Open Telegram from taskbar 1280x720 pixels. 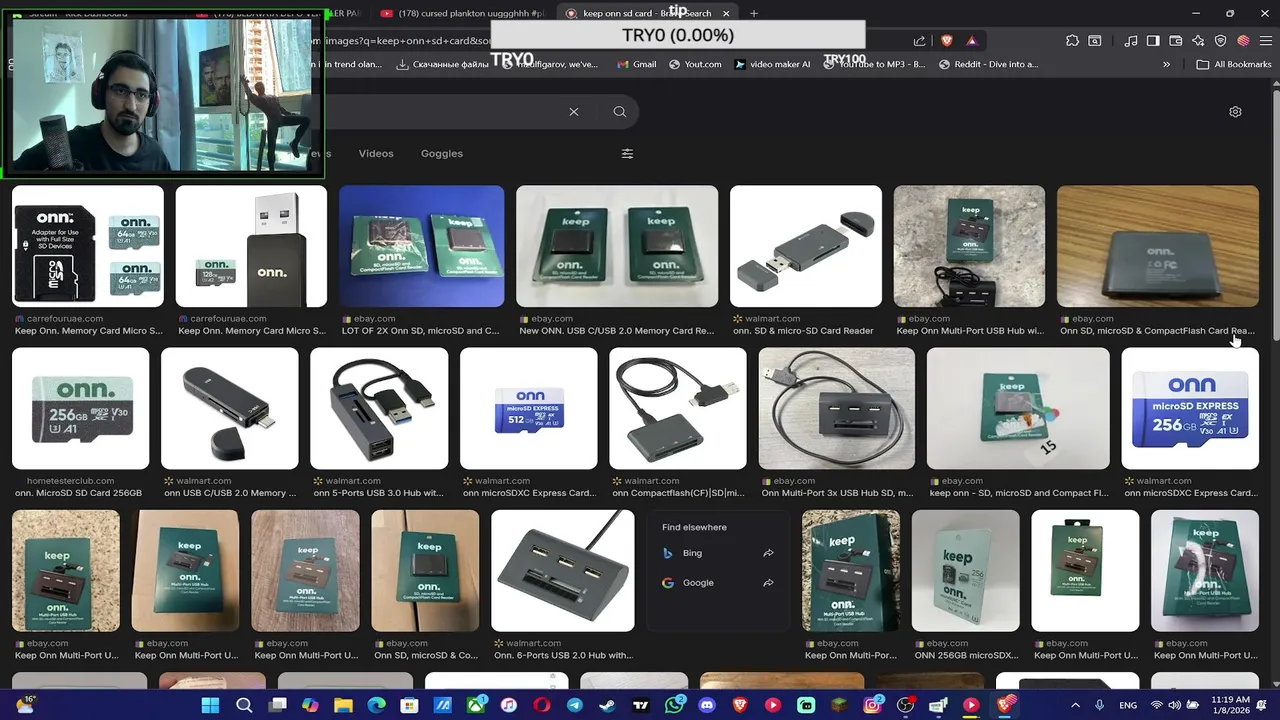(575, 705)
